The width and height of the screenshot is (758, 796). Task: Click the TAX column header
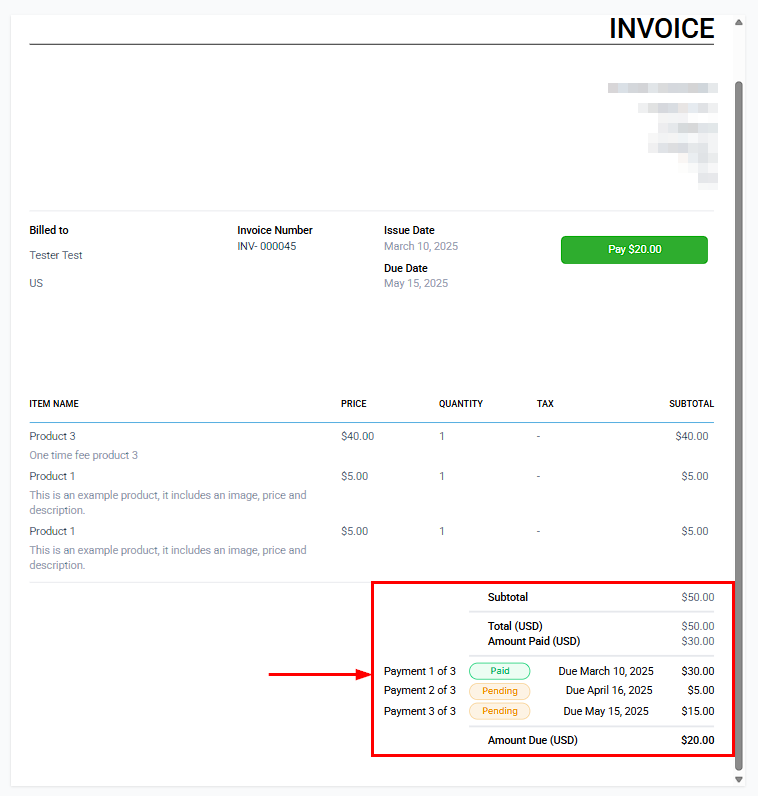coord(545,404)
